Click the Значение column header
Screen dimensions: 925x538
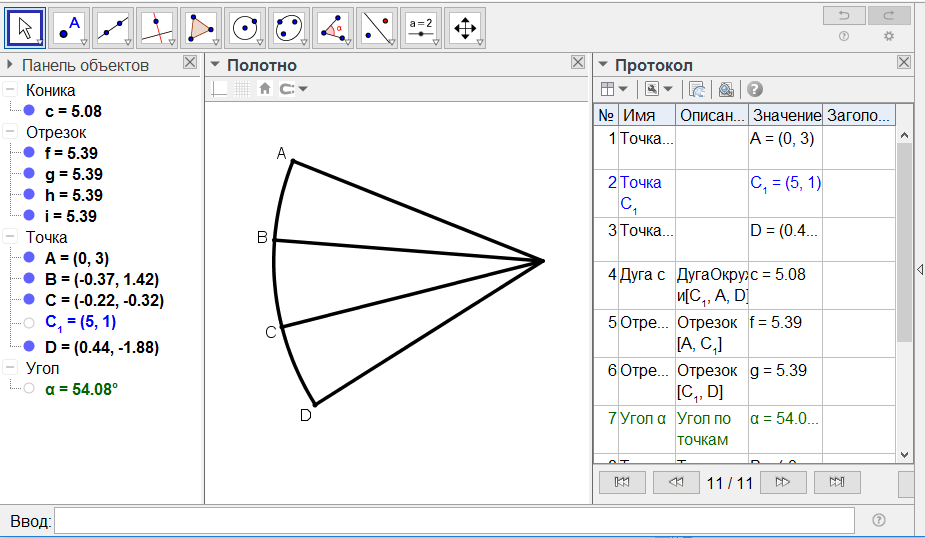coord(785,116)
